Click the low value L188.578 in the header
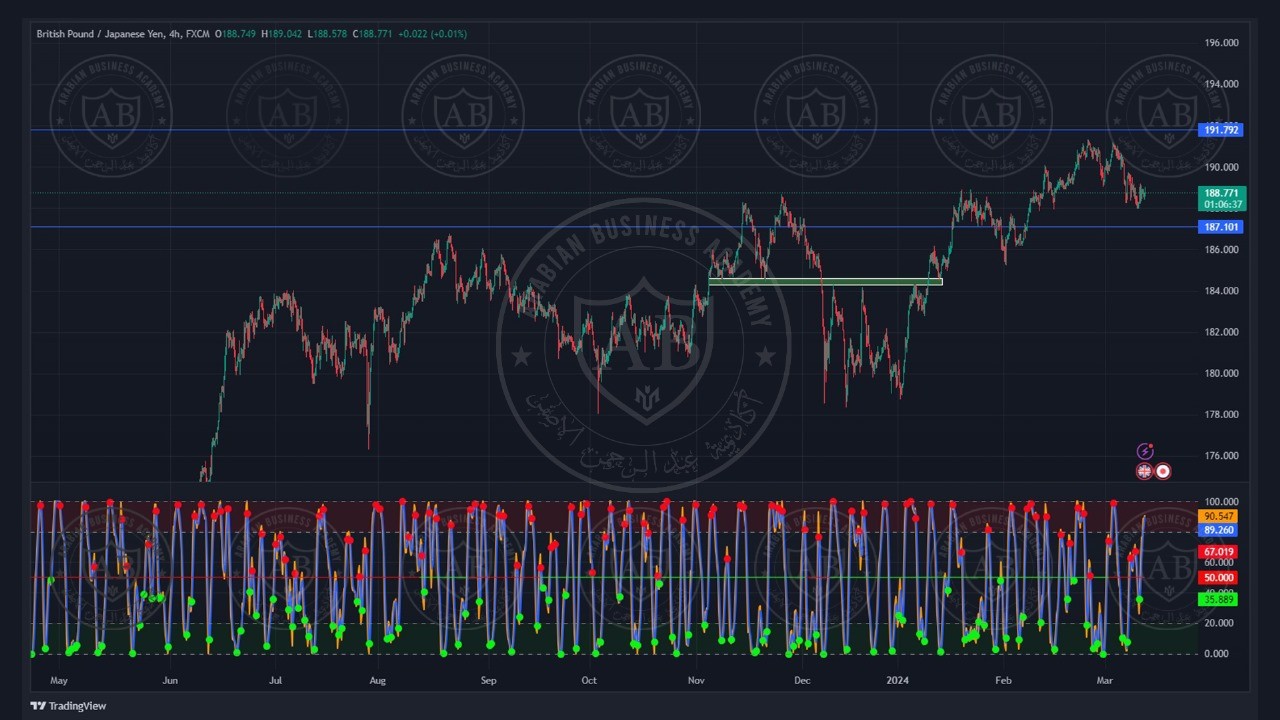Viewport: 1280px width, 720px height. click(327, 34)
